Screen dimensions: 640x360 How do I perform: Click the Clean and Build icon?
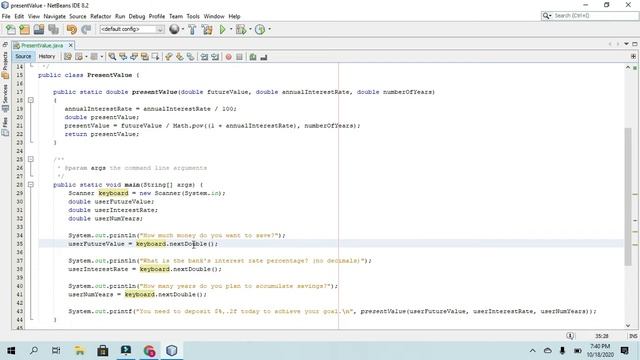207,29
